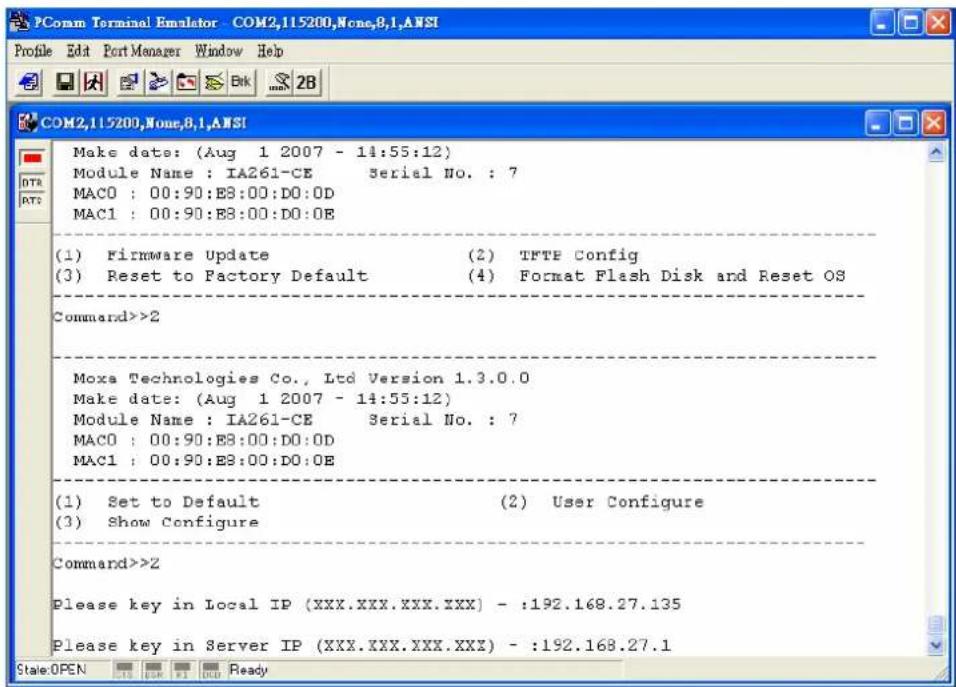Click the floppy disk save icon
The height and width of the screenshot is (687, 956).
pyautogui.click(x=65, y=82)
